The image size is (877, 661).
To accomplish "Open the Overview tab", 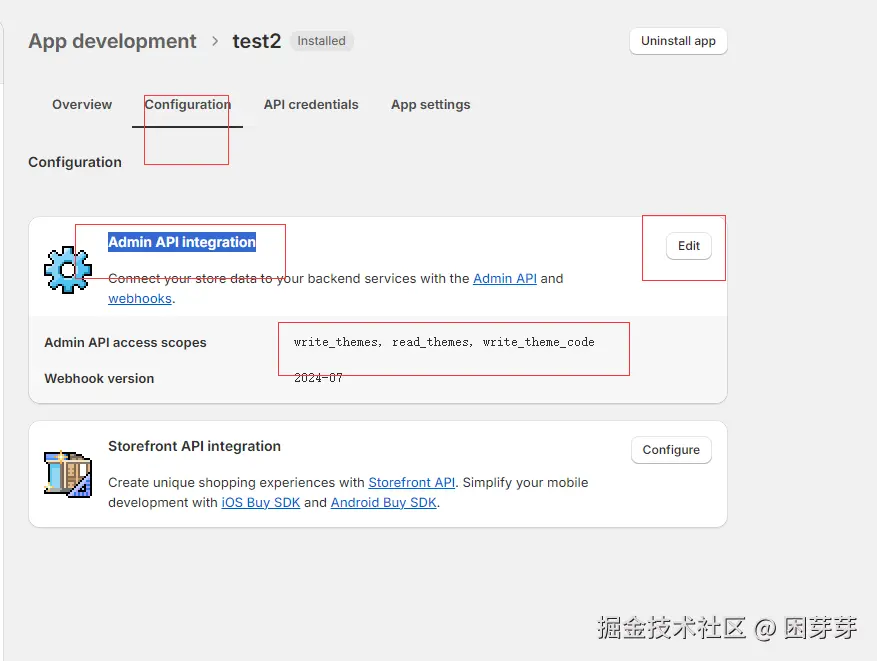I will click(82, 105).
